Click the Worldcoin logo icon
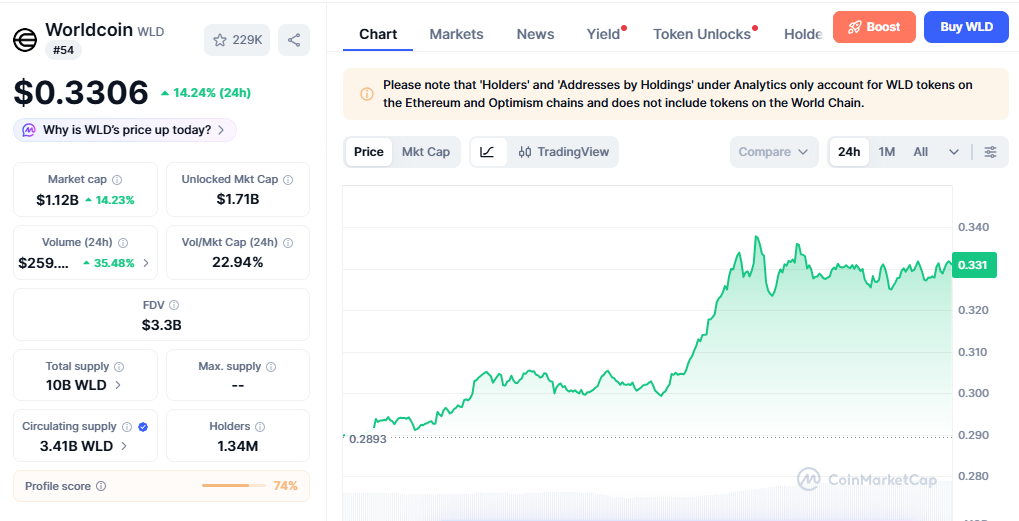 pos(25,40)
